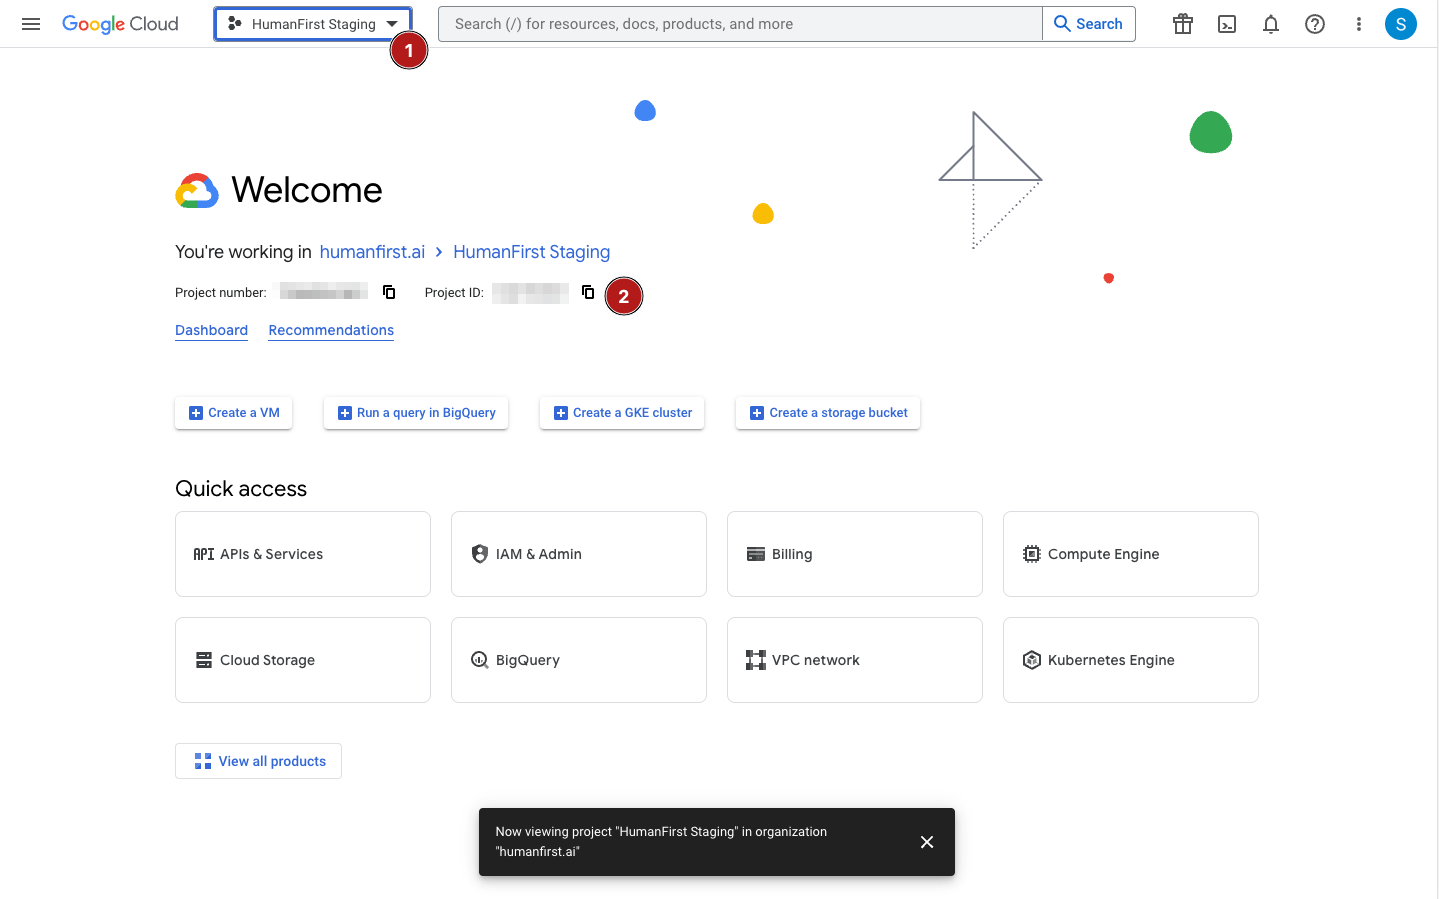The height and width of the screenshot is (899, 1439).
Task: Expand the HumanFirst Staging project picker
Action: (x=313, y=24)
